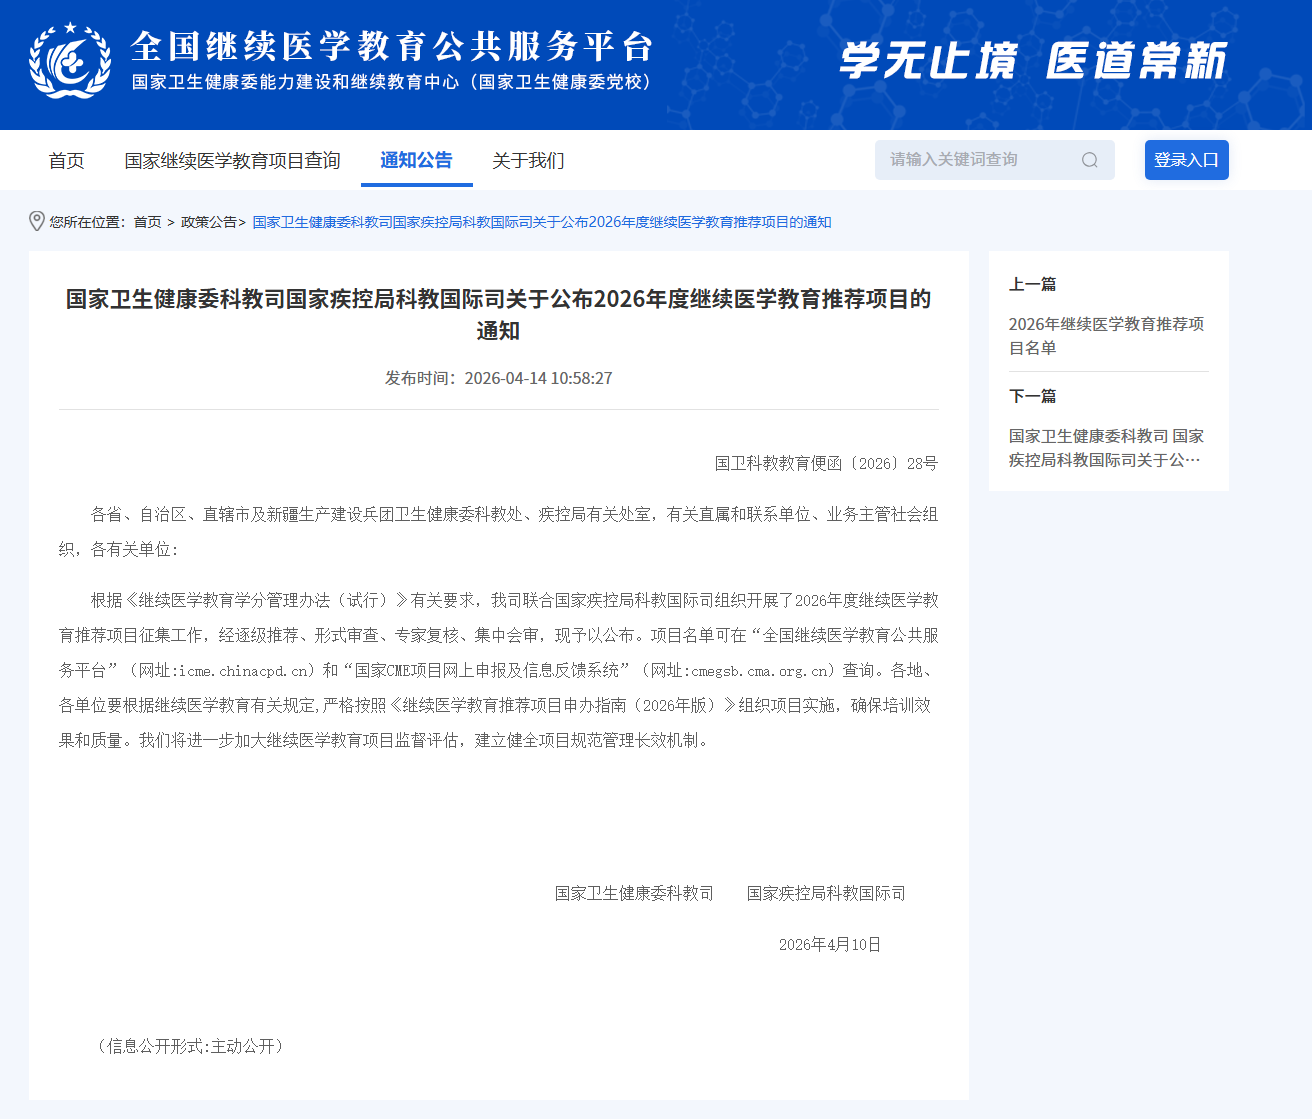Open the 关于我们 navigation item

pos(528,161)
